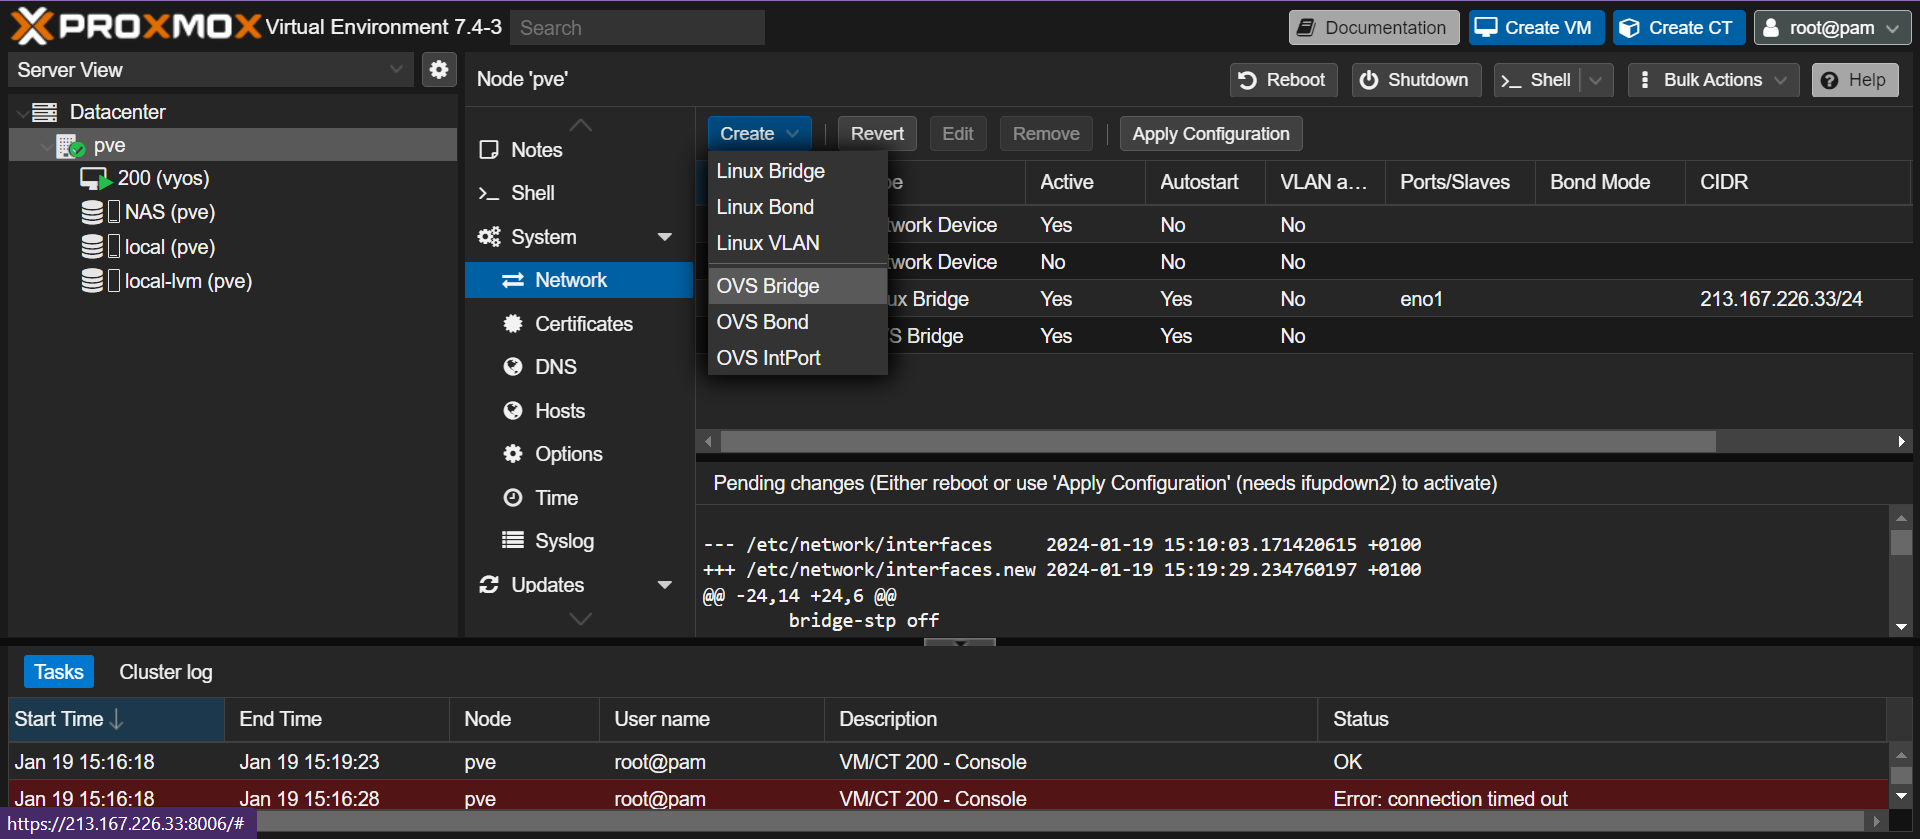1920x839 pixels.
Task: Sort by Start Time column header
Action: [116, 719]
